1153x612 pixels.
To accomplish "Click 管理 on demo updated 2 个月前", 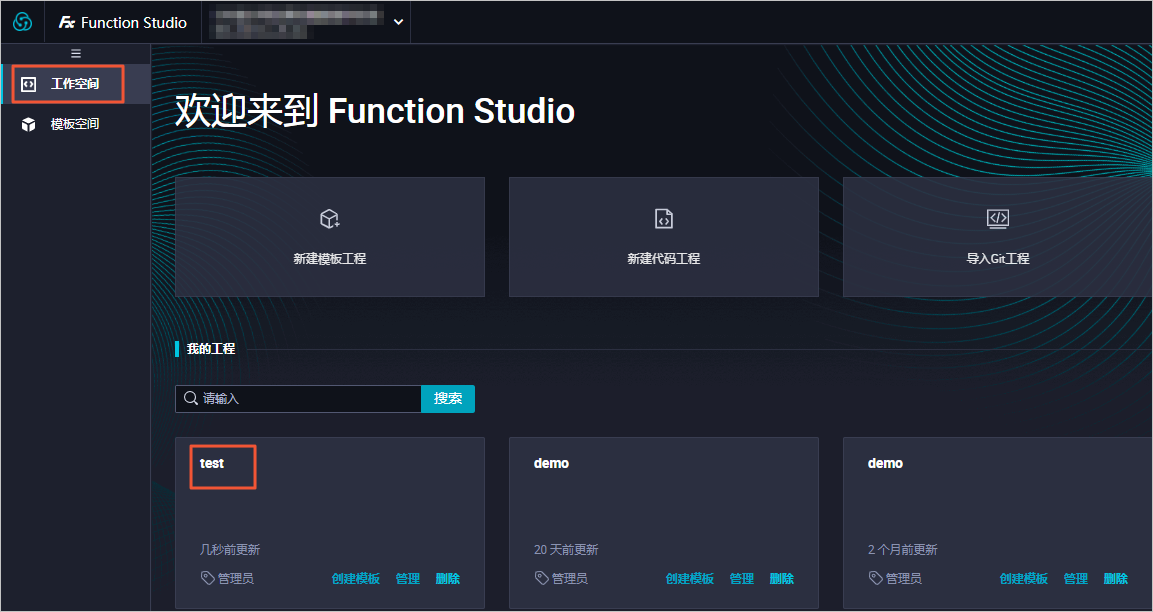I will pyautogui.click(x=1076, y=579).
